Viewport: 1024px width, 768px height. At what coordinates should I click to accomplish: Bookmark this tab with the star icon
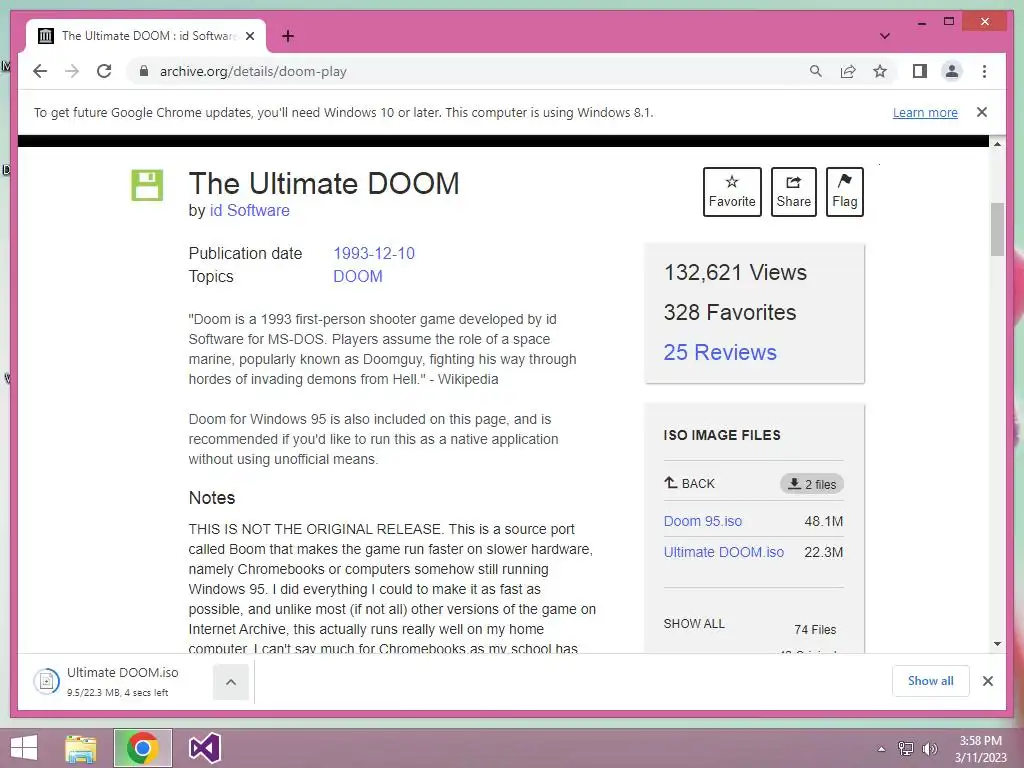click(x=880, y=71)
